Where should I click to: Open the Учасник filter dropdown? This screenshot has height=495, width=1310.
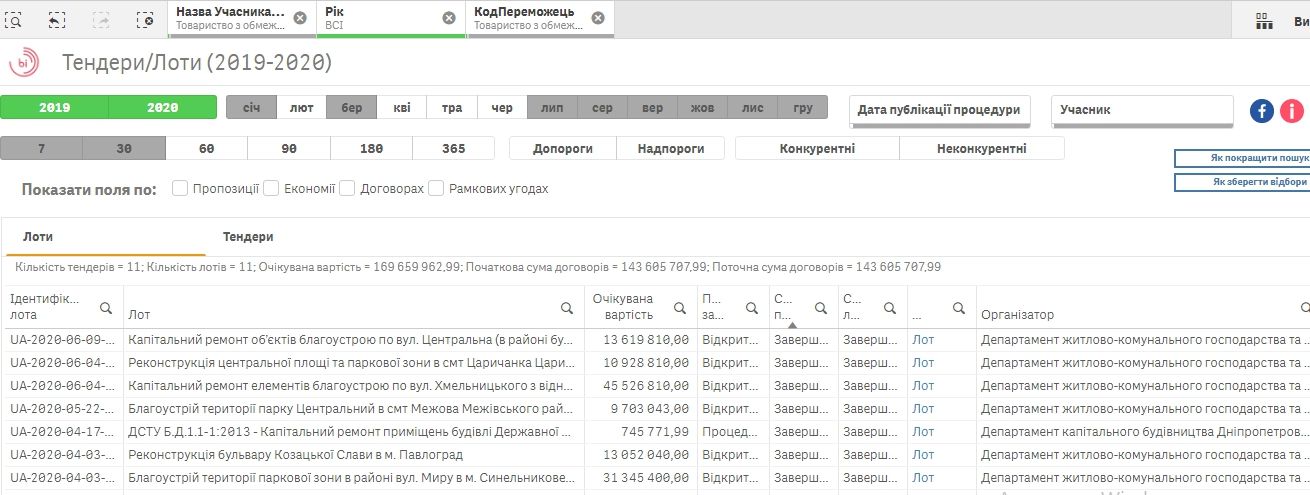tap(1142, 110)
